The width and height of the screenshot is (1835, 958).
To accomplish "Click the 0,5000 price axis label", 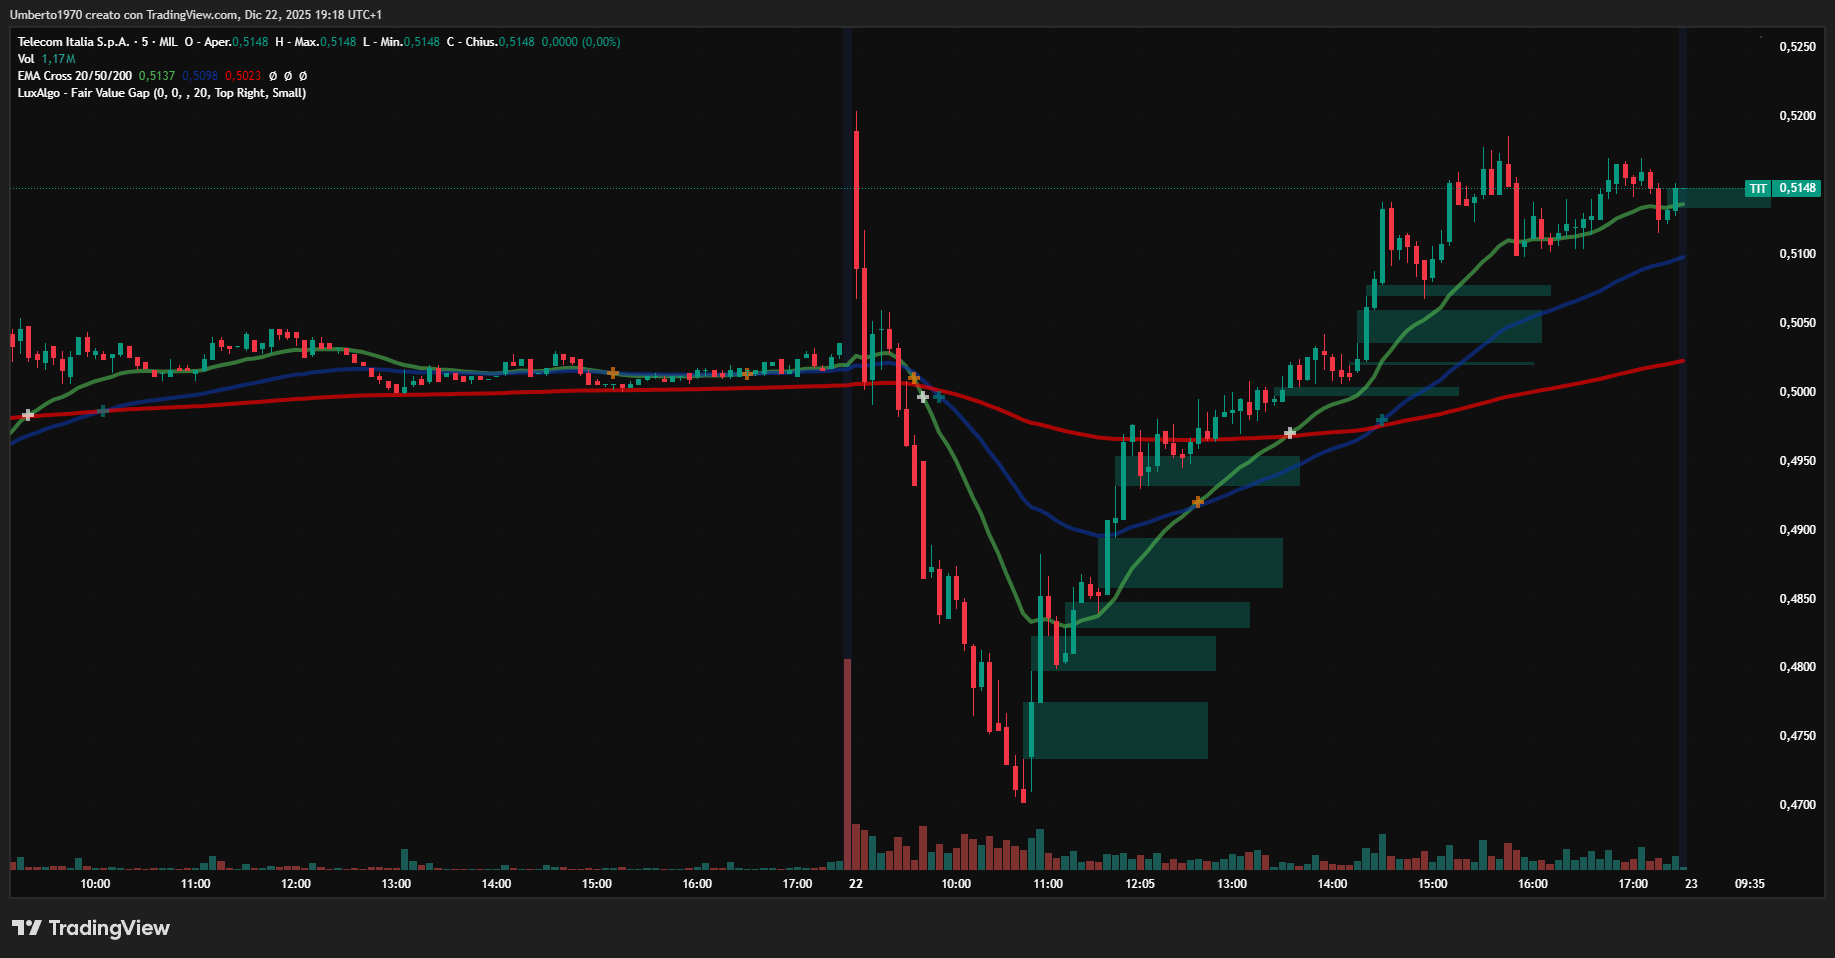I will [1797, 392].
